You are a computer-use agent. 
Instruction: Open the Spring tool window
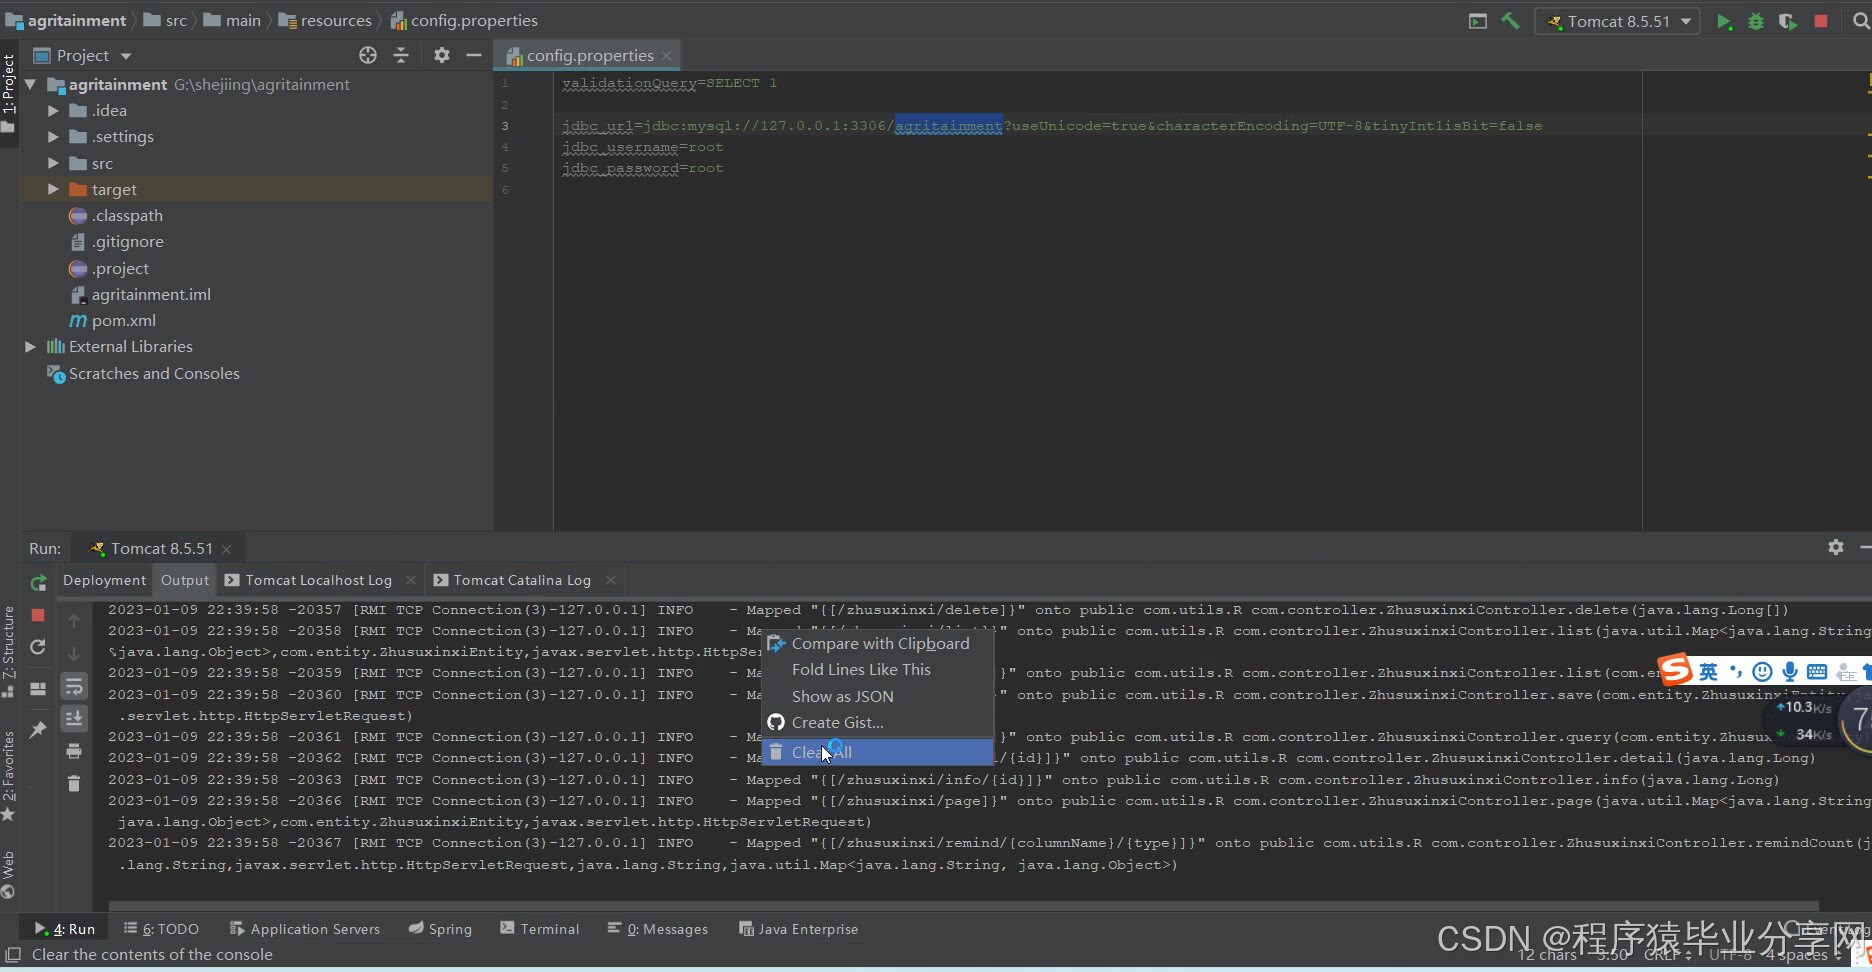(440, 929)
